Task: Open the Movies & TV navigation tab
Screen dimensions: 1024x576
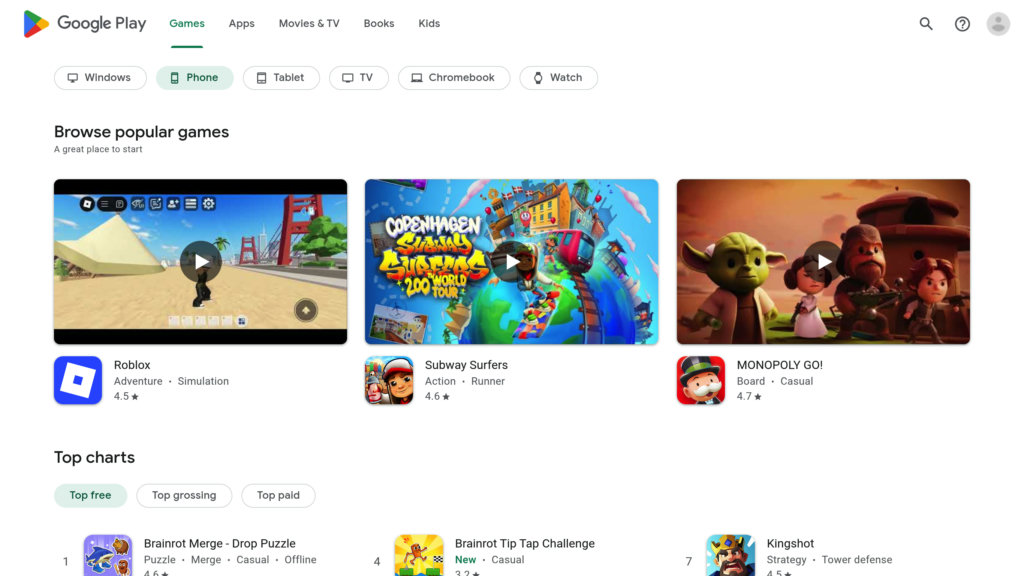Action: [309, 24]
